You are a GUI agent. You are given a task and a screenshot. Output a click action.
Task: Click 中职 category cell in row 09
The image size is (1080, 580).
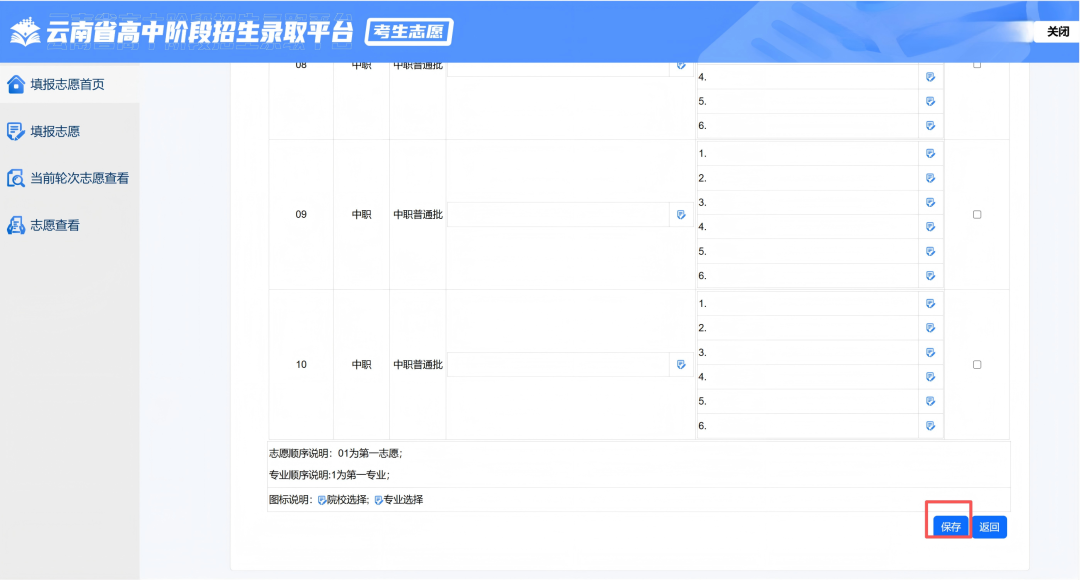click(x=362, y=214)
